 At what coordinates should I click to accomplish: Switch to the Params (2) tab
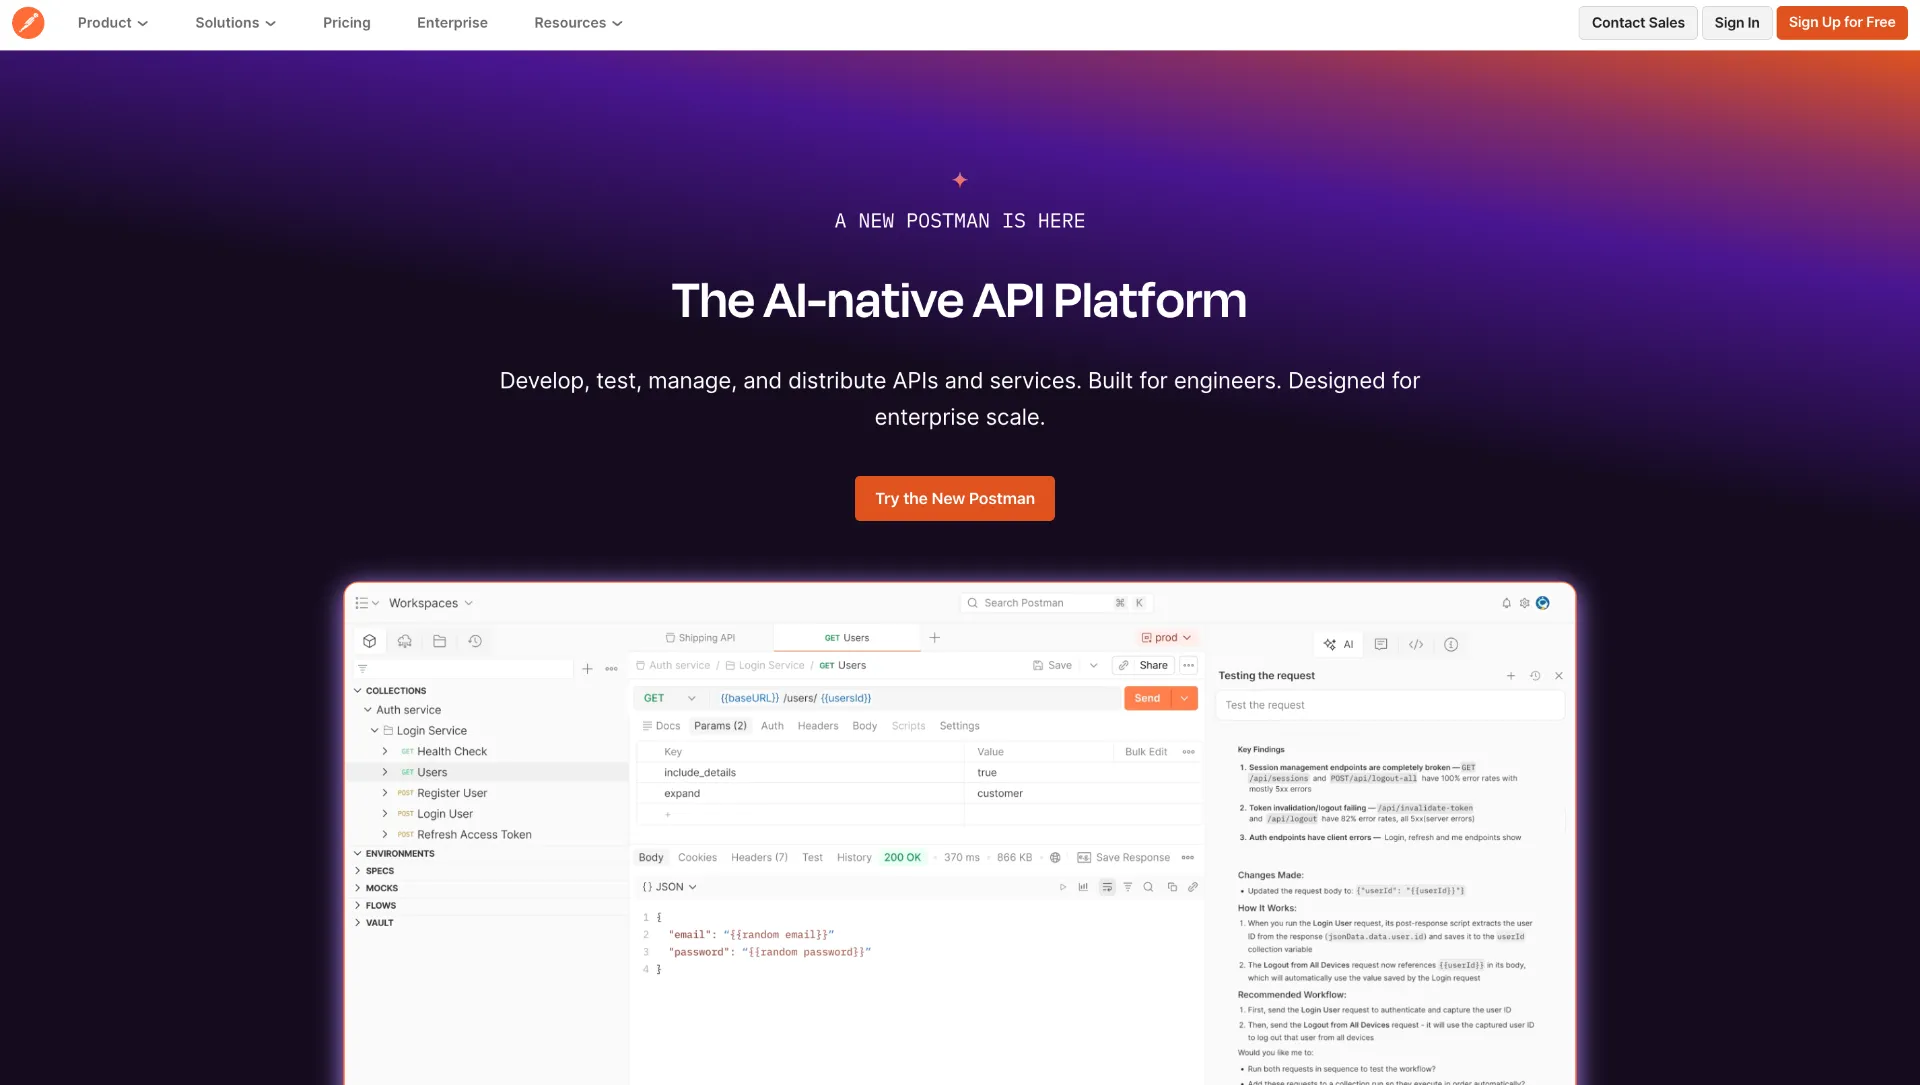(x=720, y=726)
